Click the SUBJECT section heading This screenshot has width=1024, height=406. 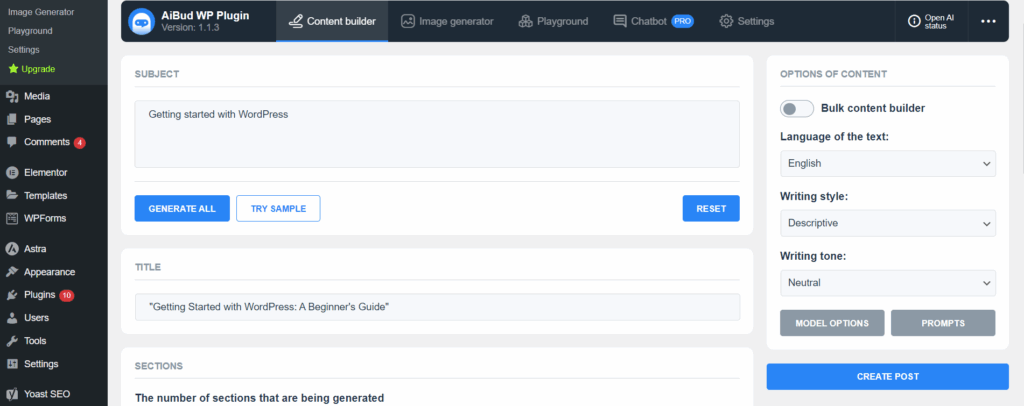pos(157,74)
